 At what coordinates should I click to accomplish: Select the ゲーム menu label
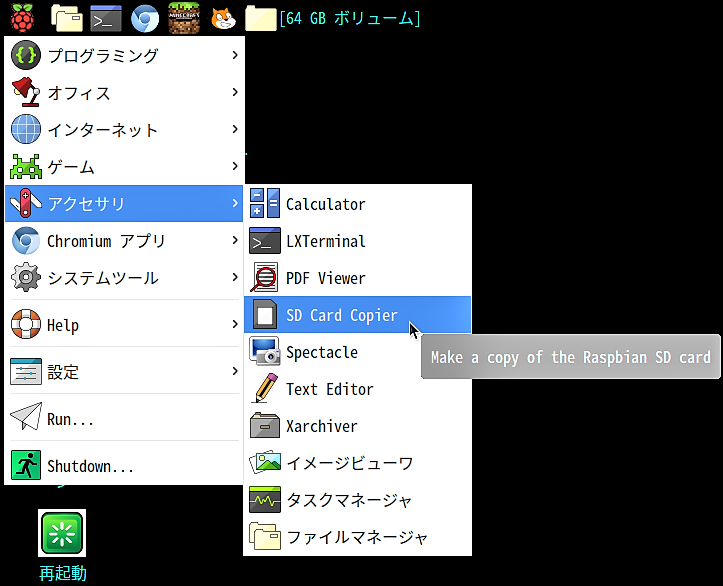pyautogui.click(x=71, y=166)
